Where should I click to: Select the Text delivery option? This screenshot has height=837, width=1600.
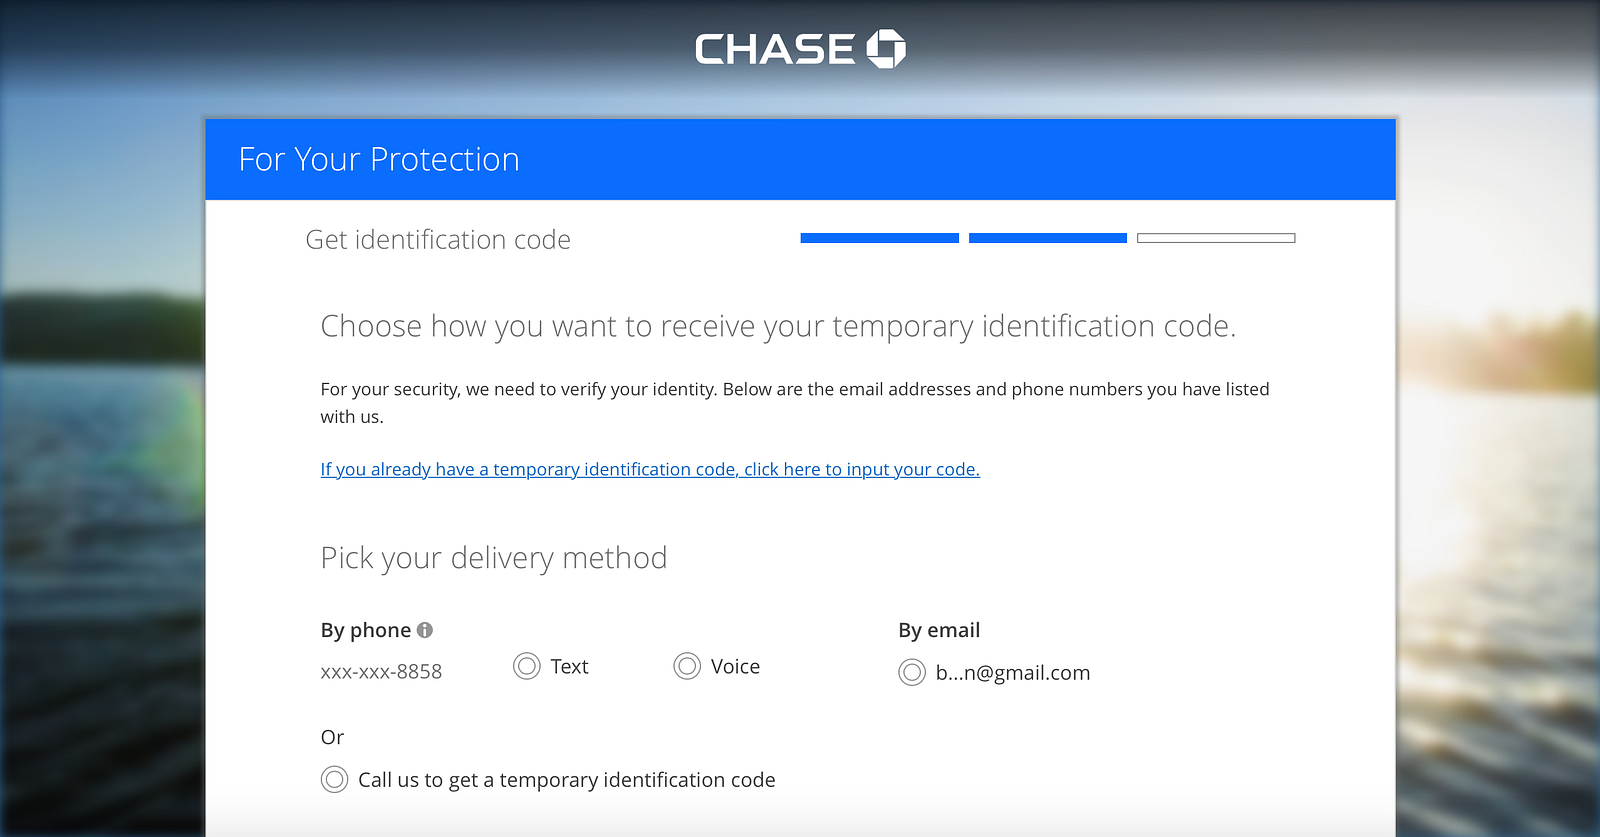click(x=527, y=666)
